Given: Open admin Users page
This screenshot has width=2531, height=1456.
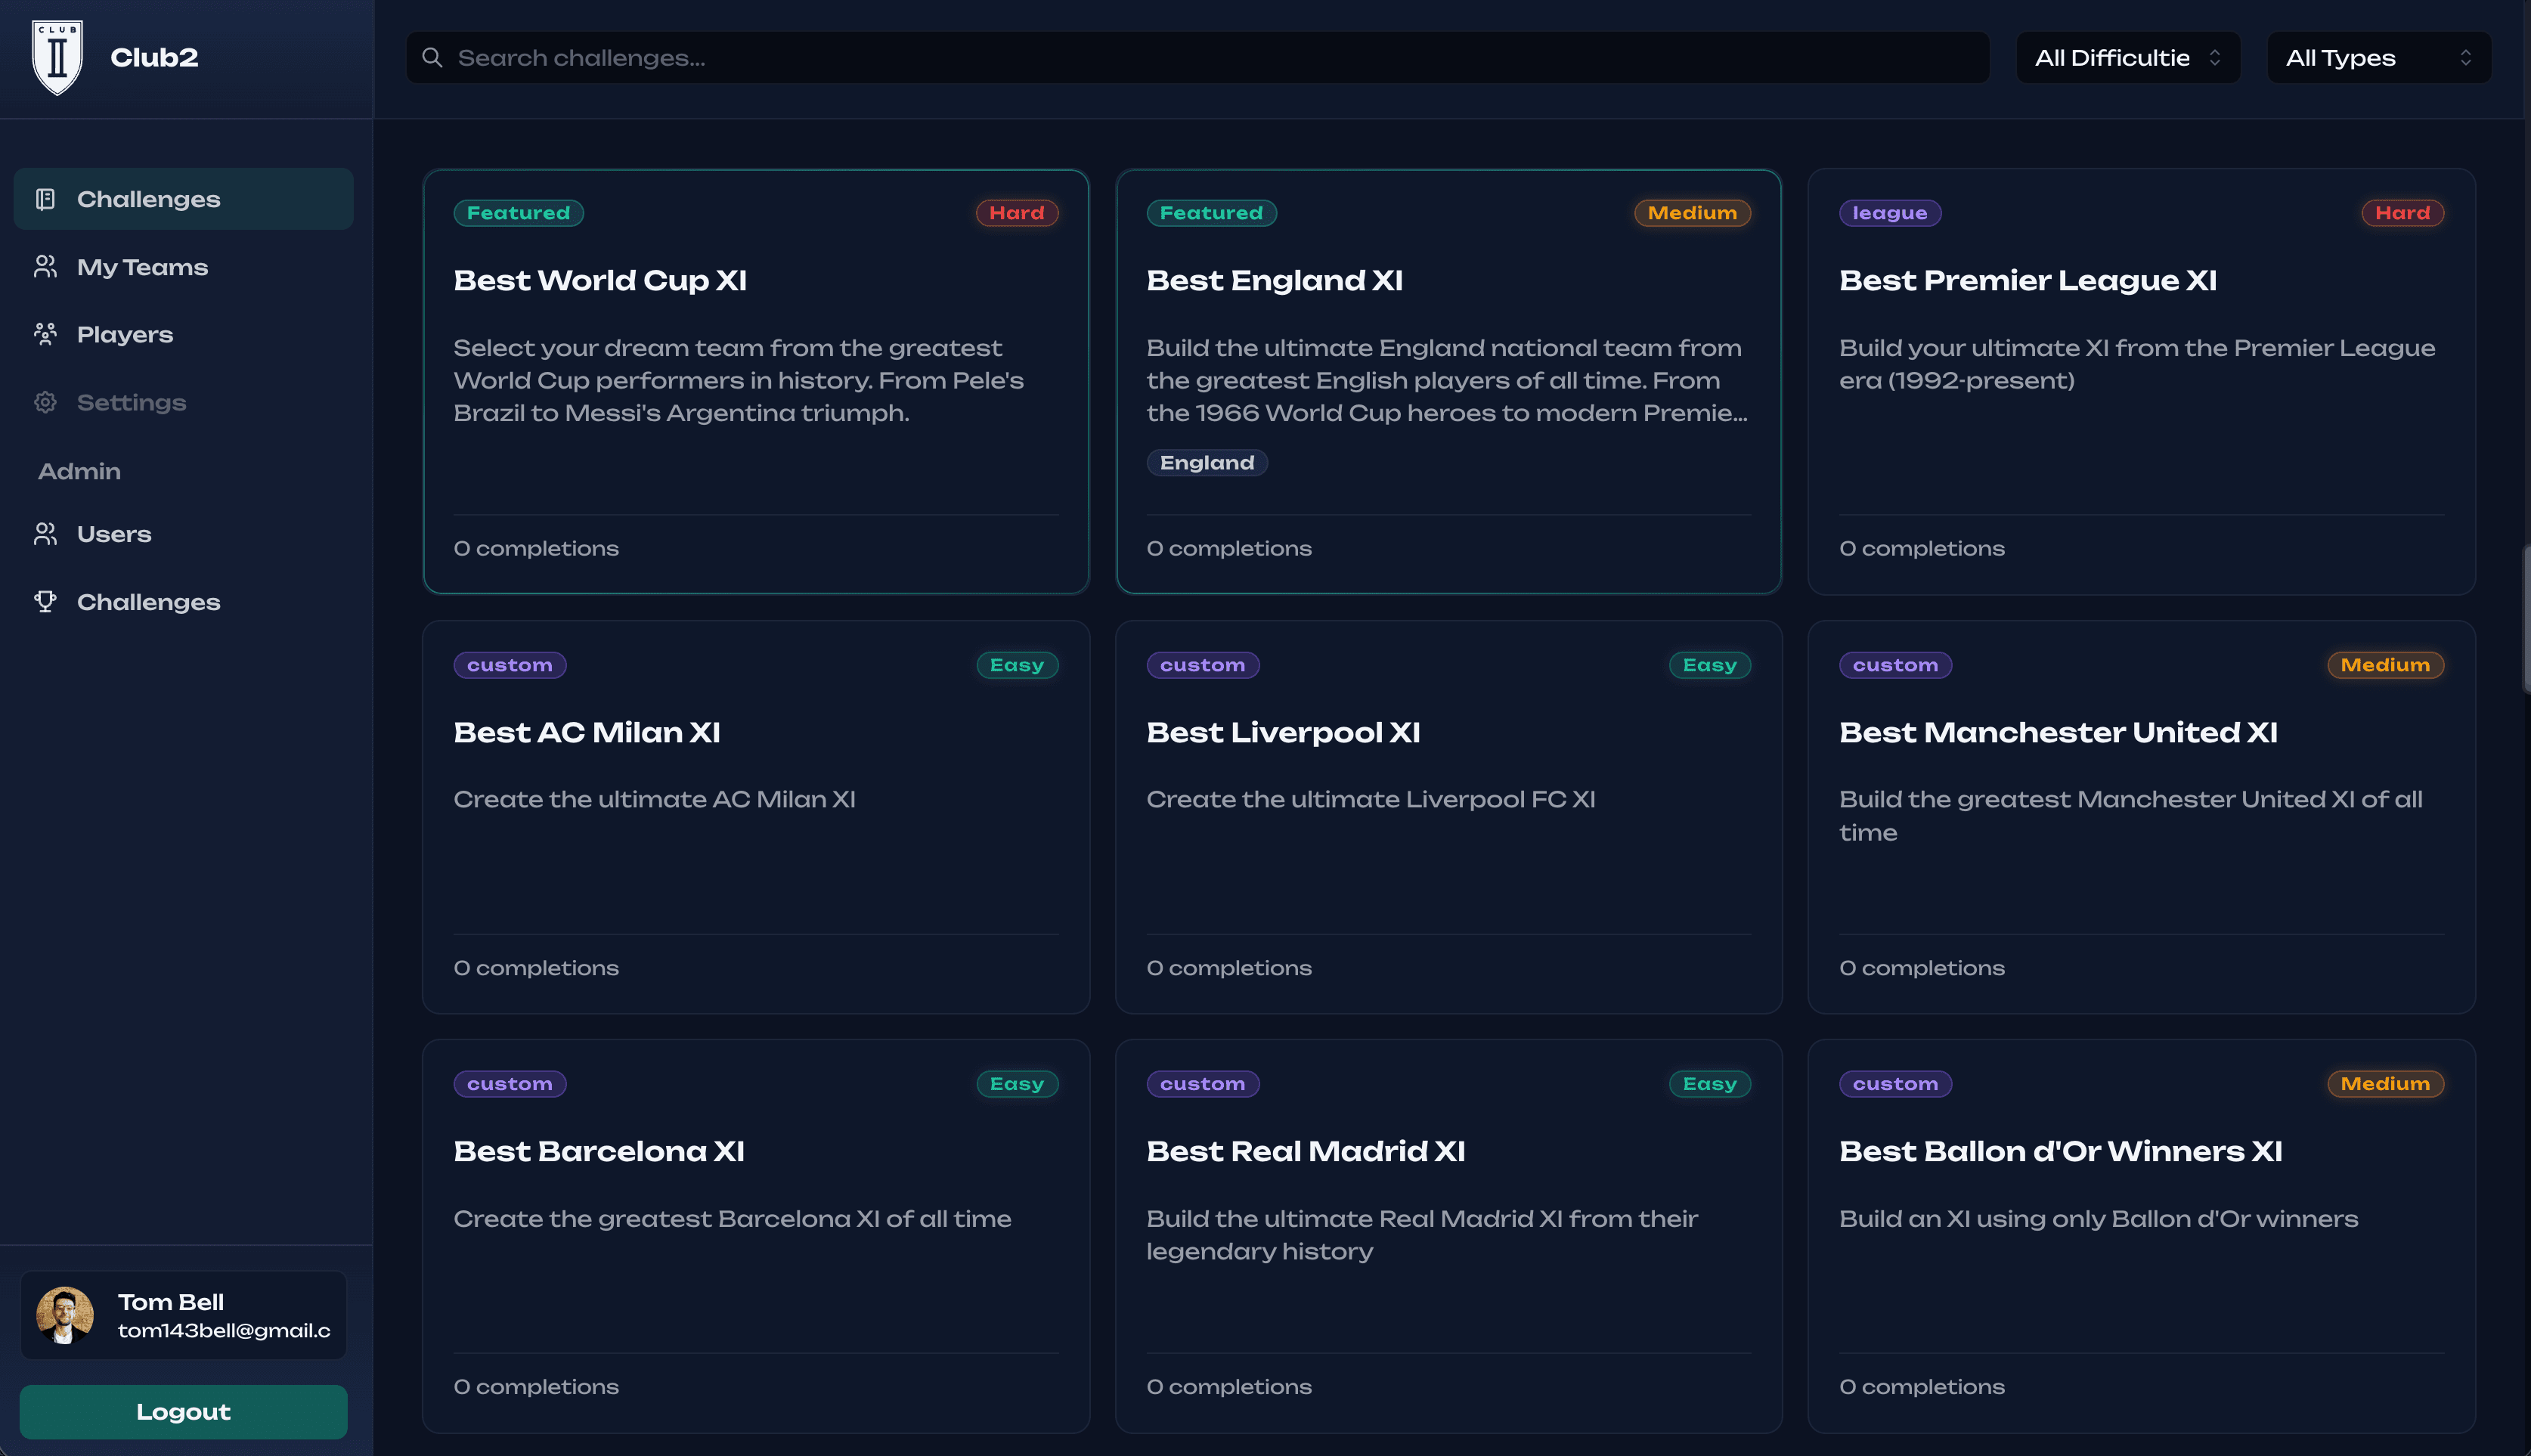Looking at the screenshot, I should 184,534.
